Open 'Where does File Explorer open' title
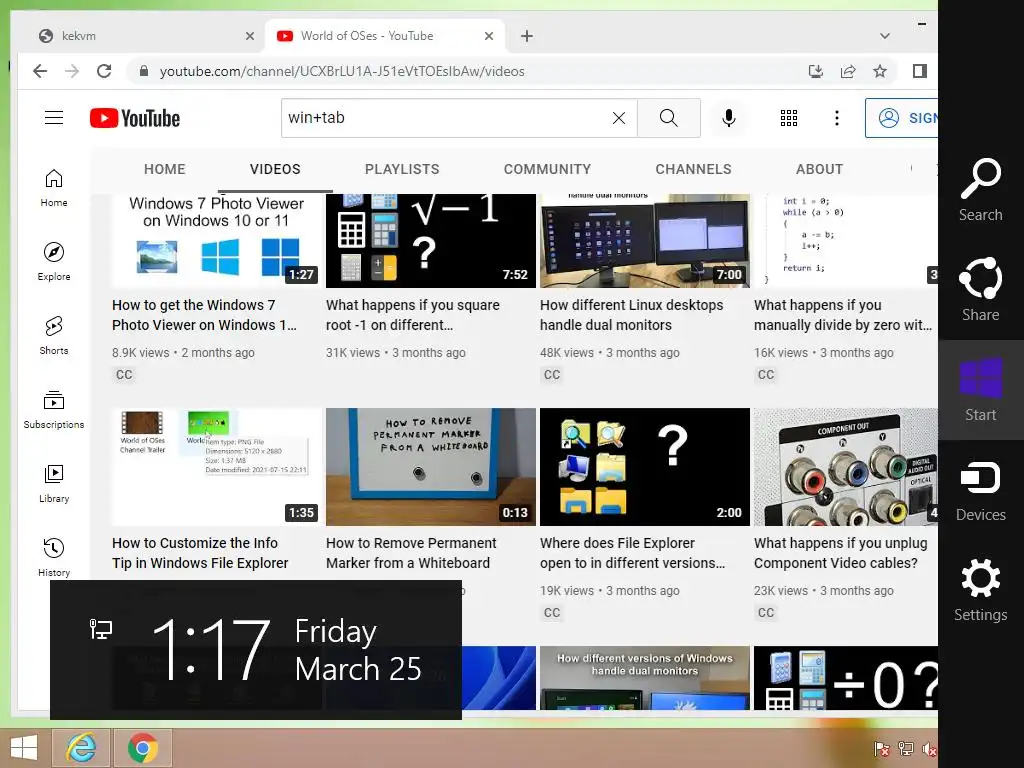 (x=632, y=553)
